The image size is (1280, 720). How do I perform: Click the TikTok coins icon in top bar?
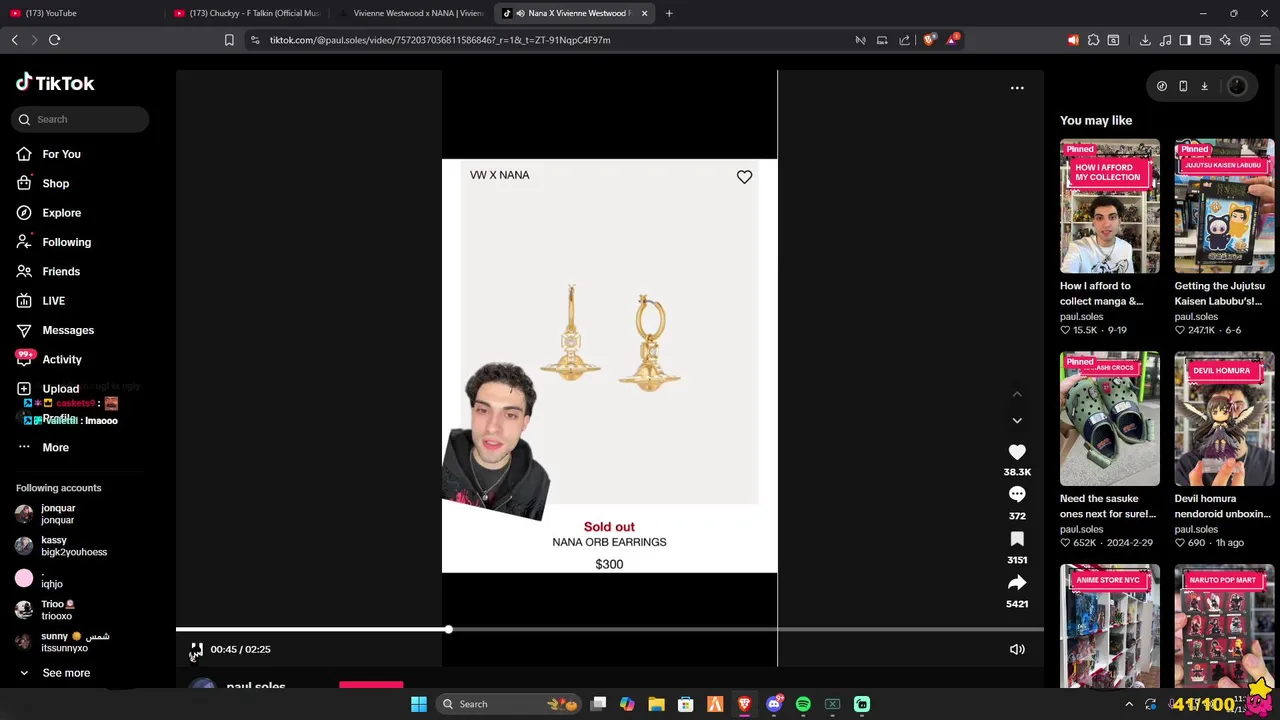1162,86
